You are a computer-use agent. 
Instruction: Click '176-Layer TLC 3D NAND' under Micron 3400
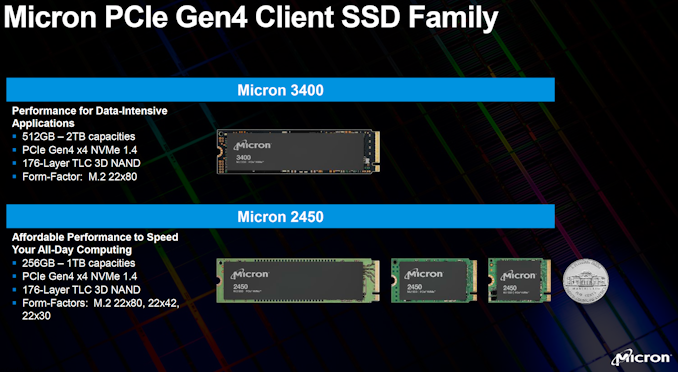click(81, 163)
